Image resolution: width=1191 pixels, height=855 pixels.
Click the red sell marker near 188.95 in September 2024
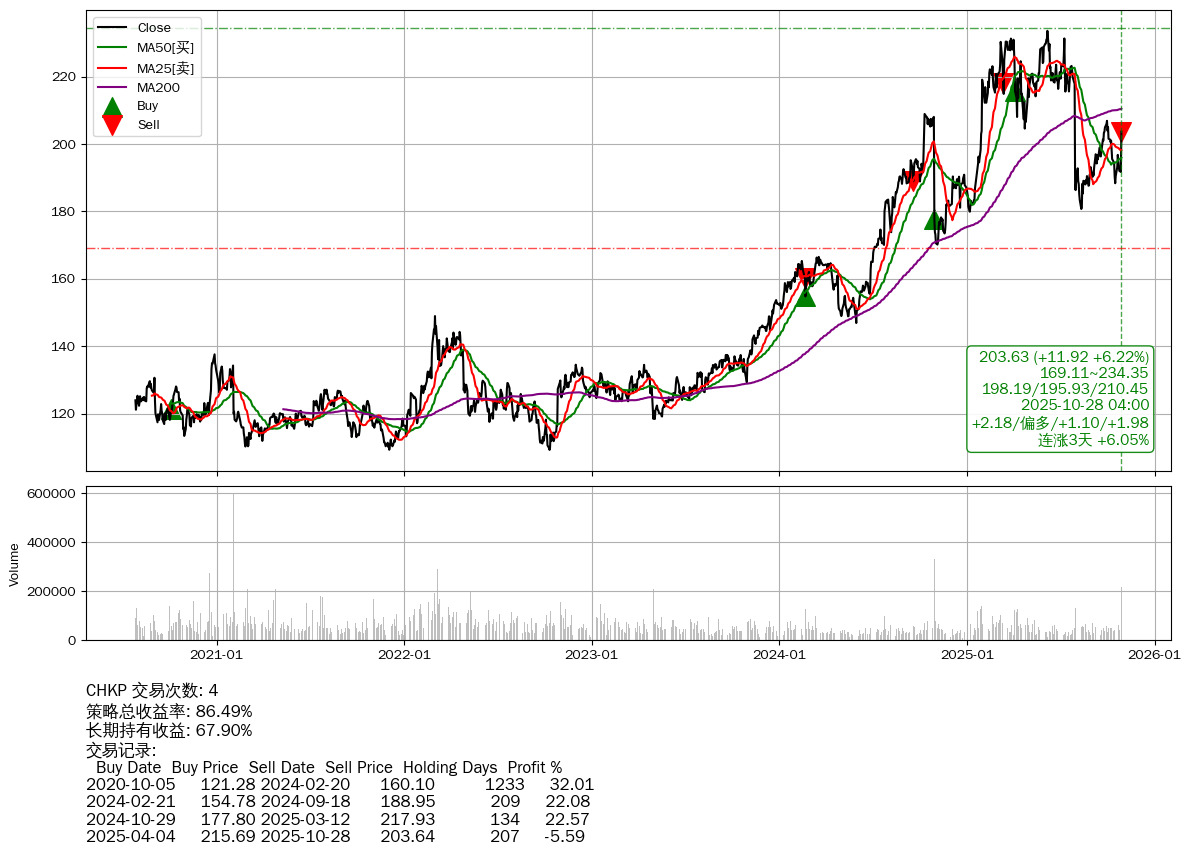click(912, 181)
